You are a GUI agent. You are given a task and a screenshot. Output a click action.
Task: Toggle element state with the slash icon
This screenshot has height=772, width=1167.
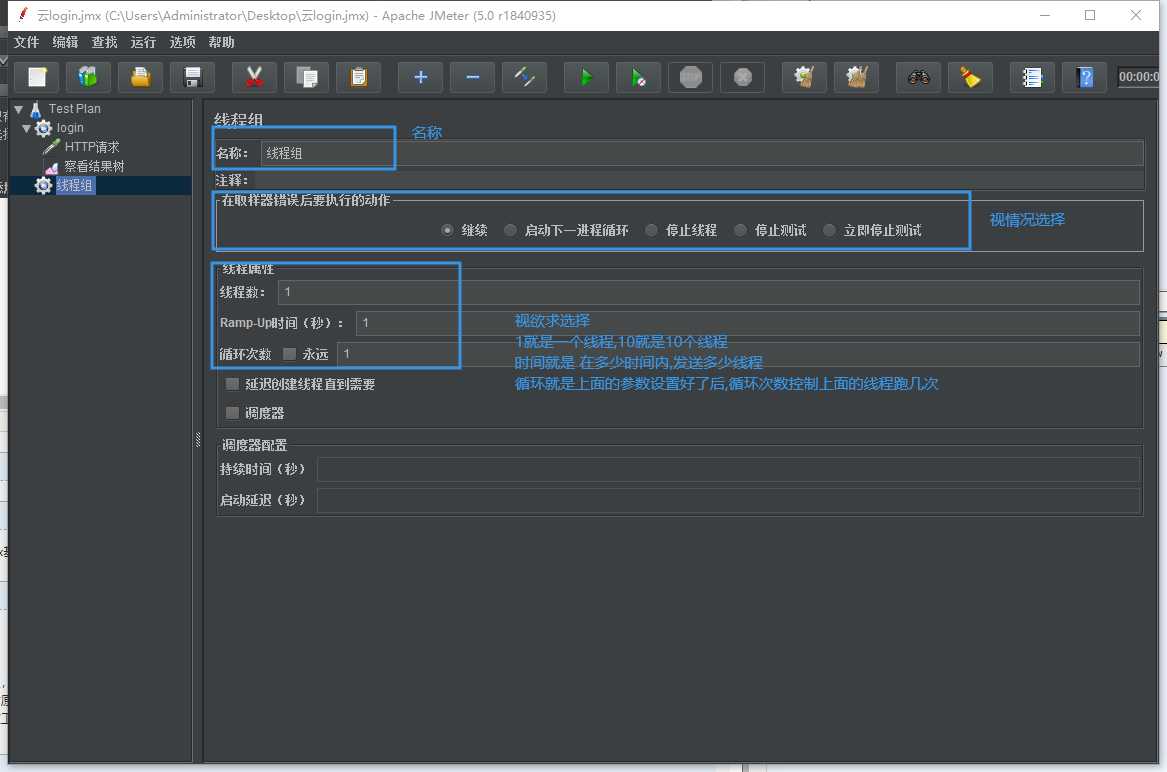pos(525,77)
